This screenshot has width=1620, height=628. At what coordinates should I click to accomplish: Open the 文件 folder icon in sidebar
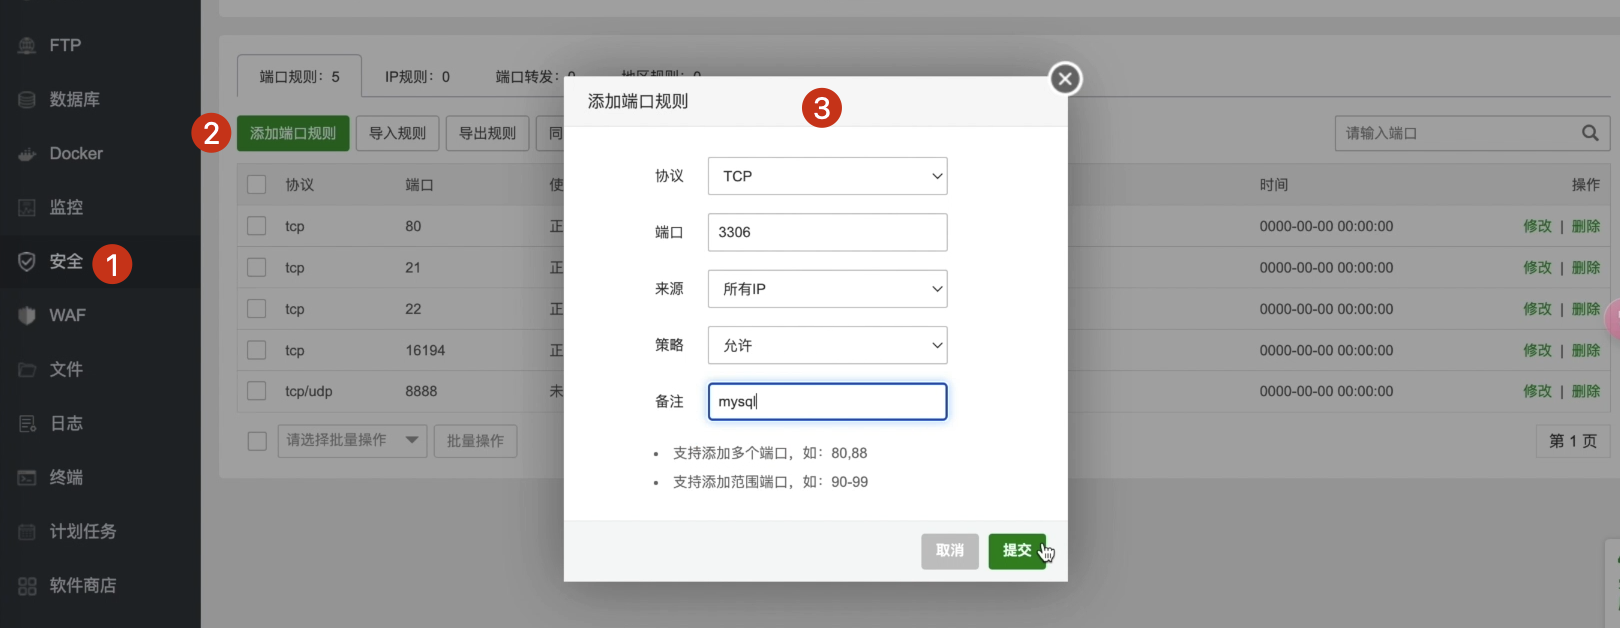[x=27, y=369]
